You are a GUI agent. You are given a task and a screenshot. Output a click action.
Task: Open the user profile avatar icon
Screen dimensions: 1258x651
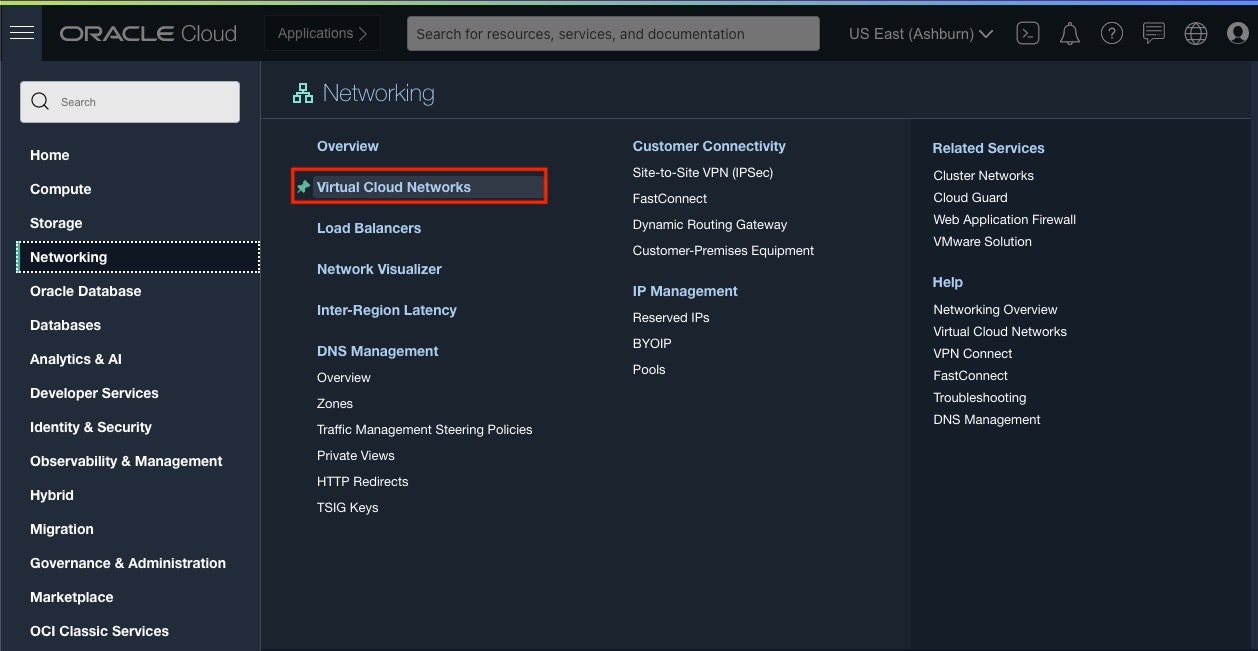pos(1237,33)
